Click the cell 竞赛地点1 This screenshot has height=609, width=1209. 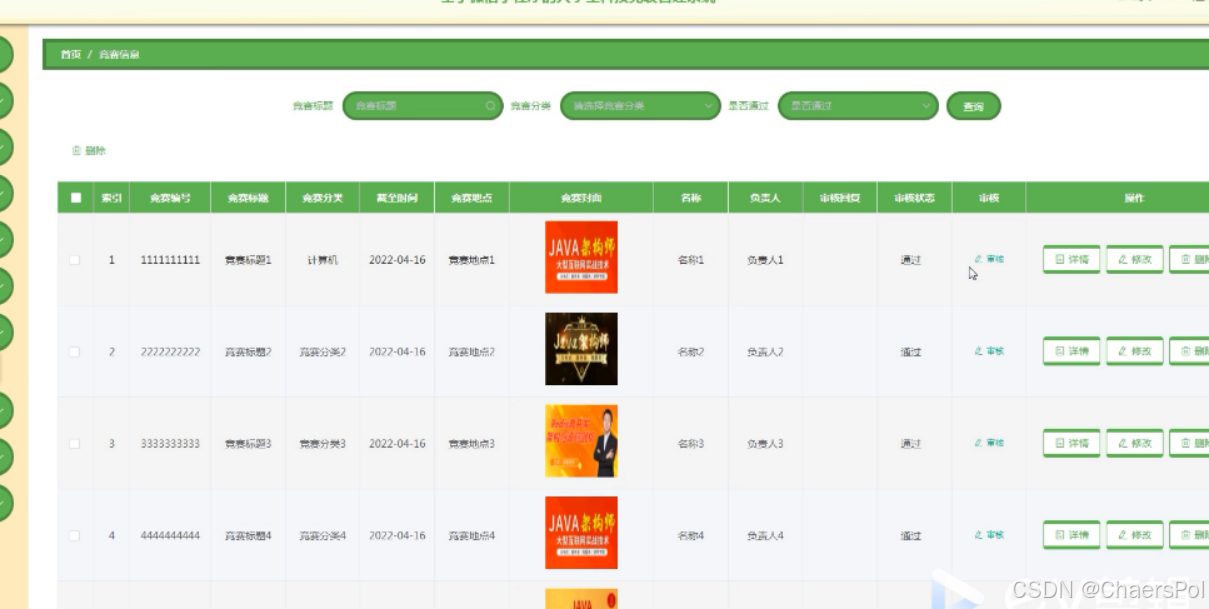click(471, 260)
